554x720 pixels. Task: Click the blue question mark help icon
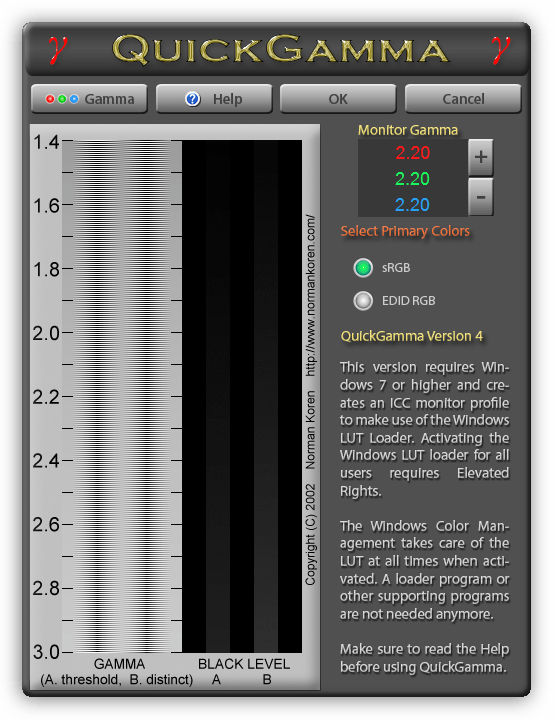pos(193,99)
